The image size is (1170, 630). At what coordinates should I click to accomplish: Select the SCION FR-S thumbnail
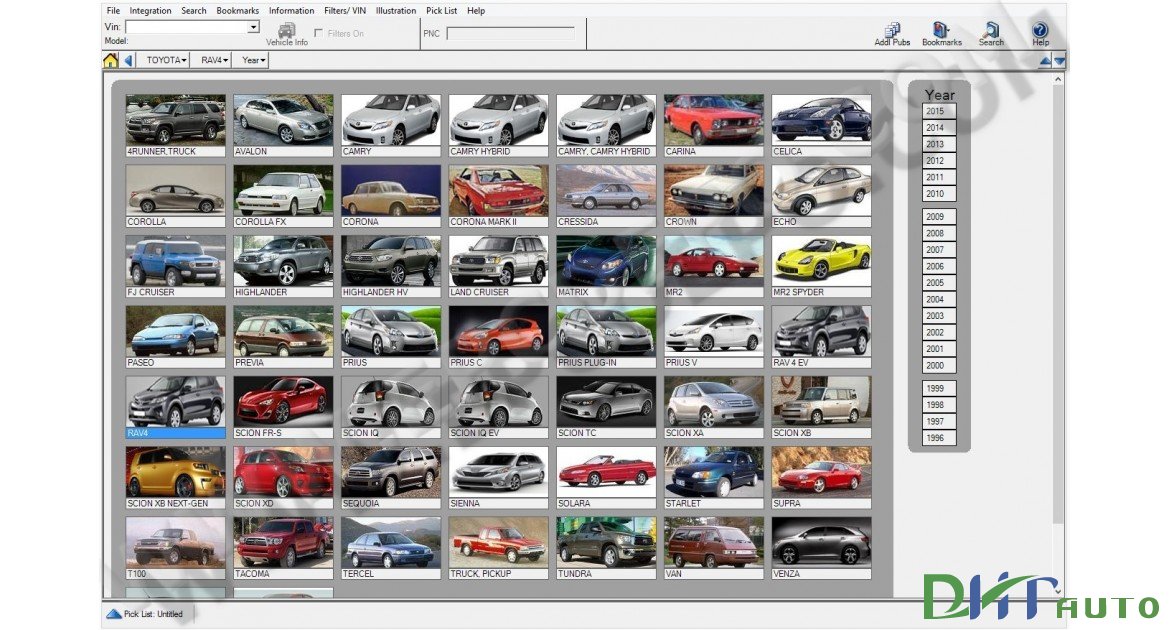point(283,407)
